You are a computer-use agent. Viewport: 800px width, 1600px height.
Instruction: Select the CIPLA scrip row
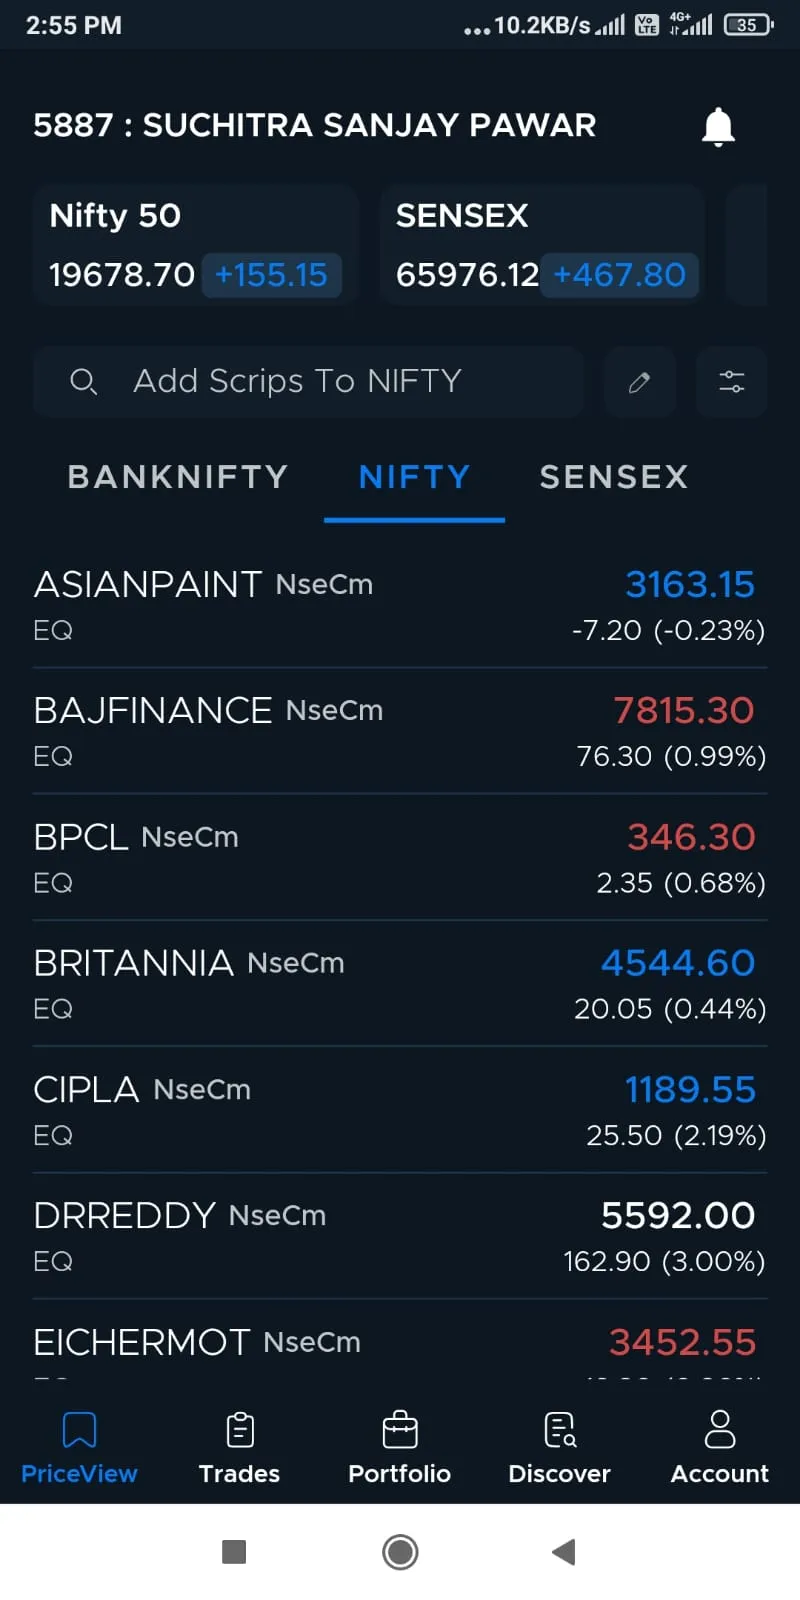(x=400, y=1111)
